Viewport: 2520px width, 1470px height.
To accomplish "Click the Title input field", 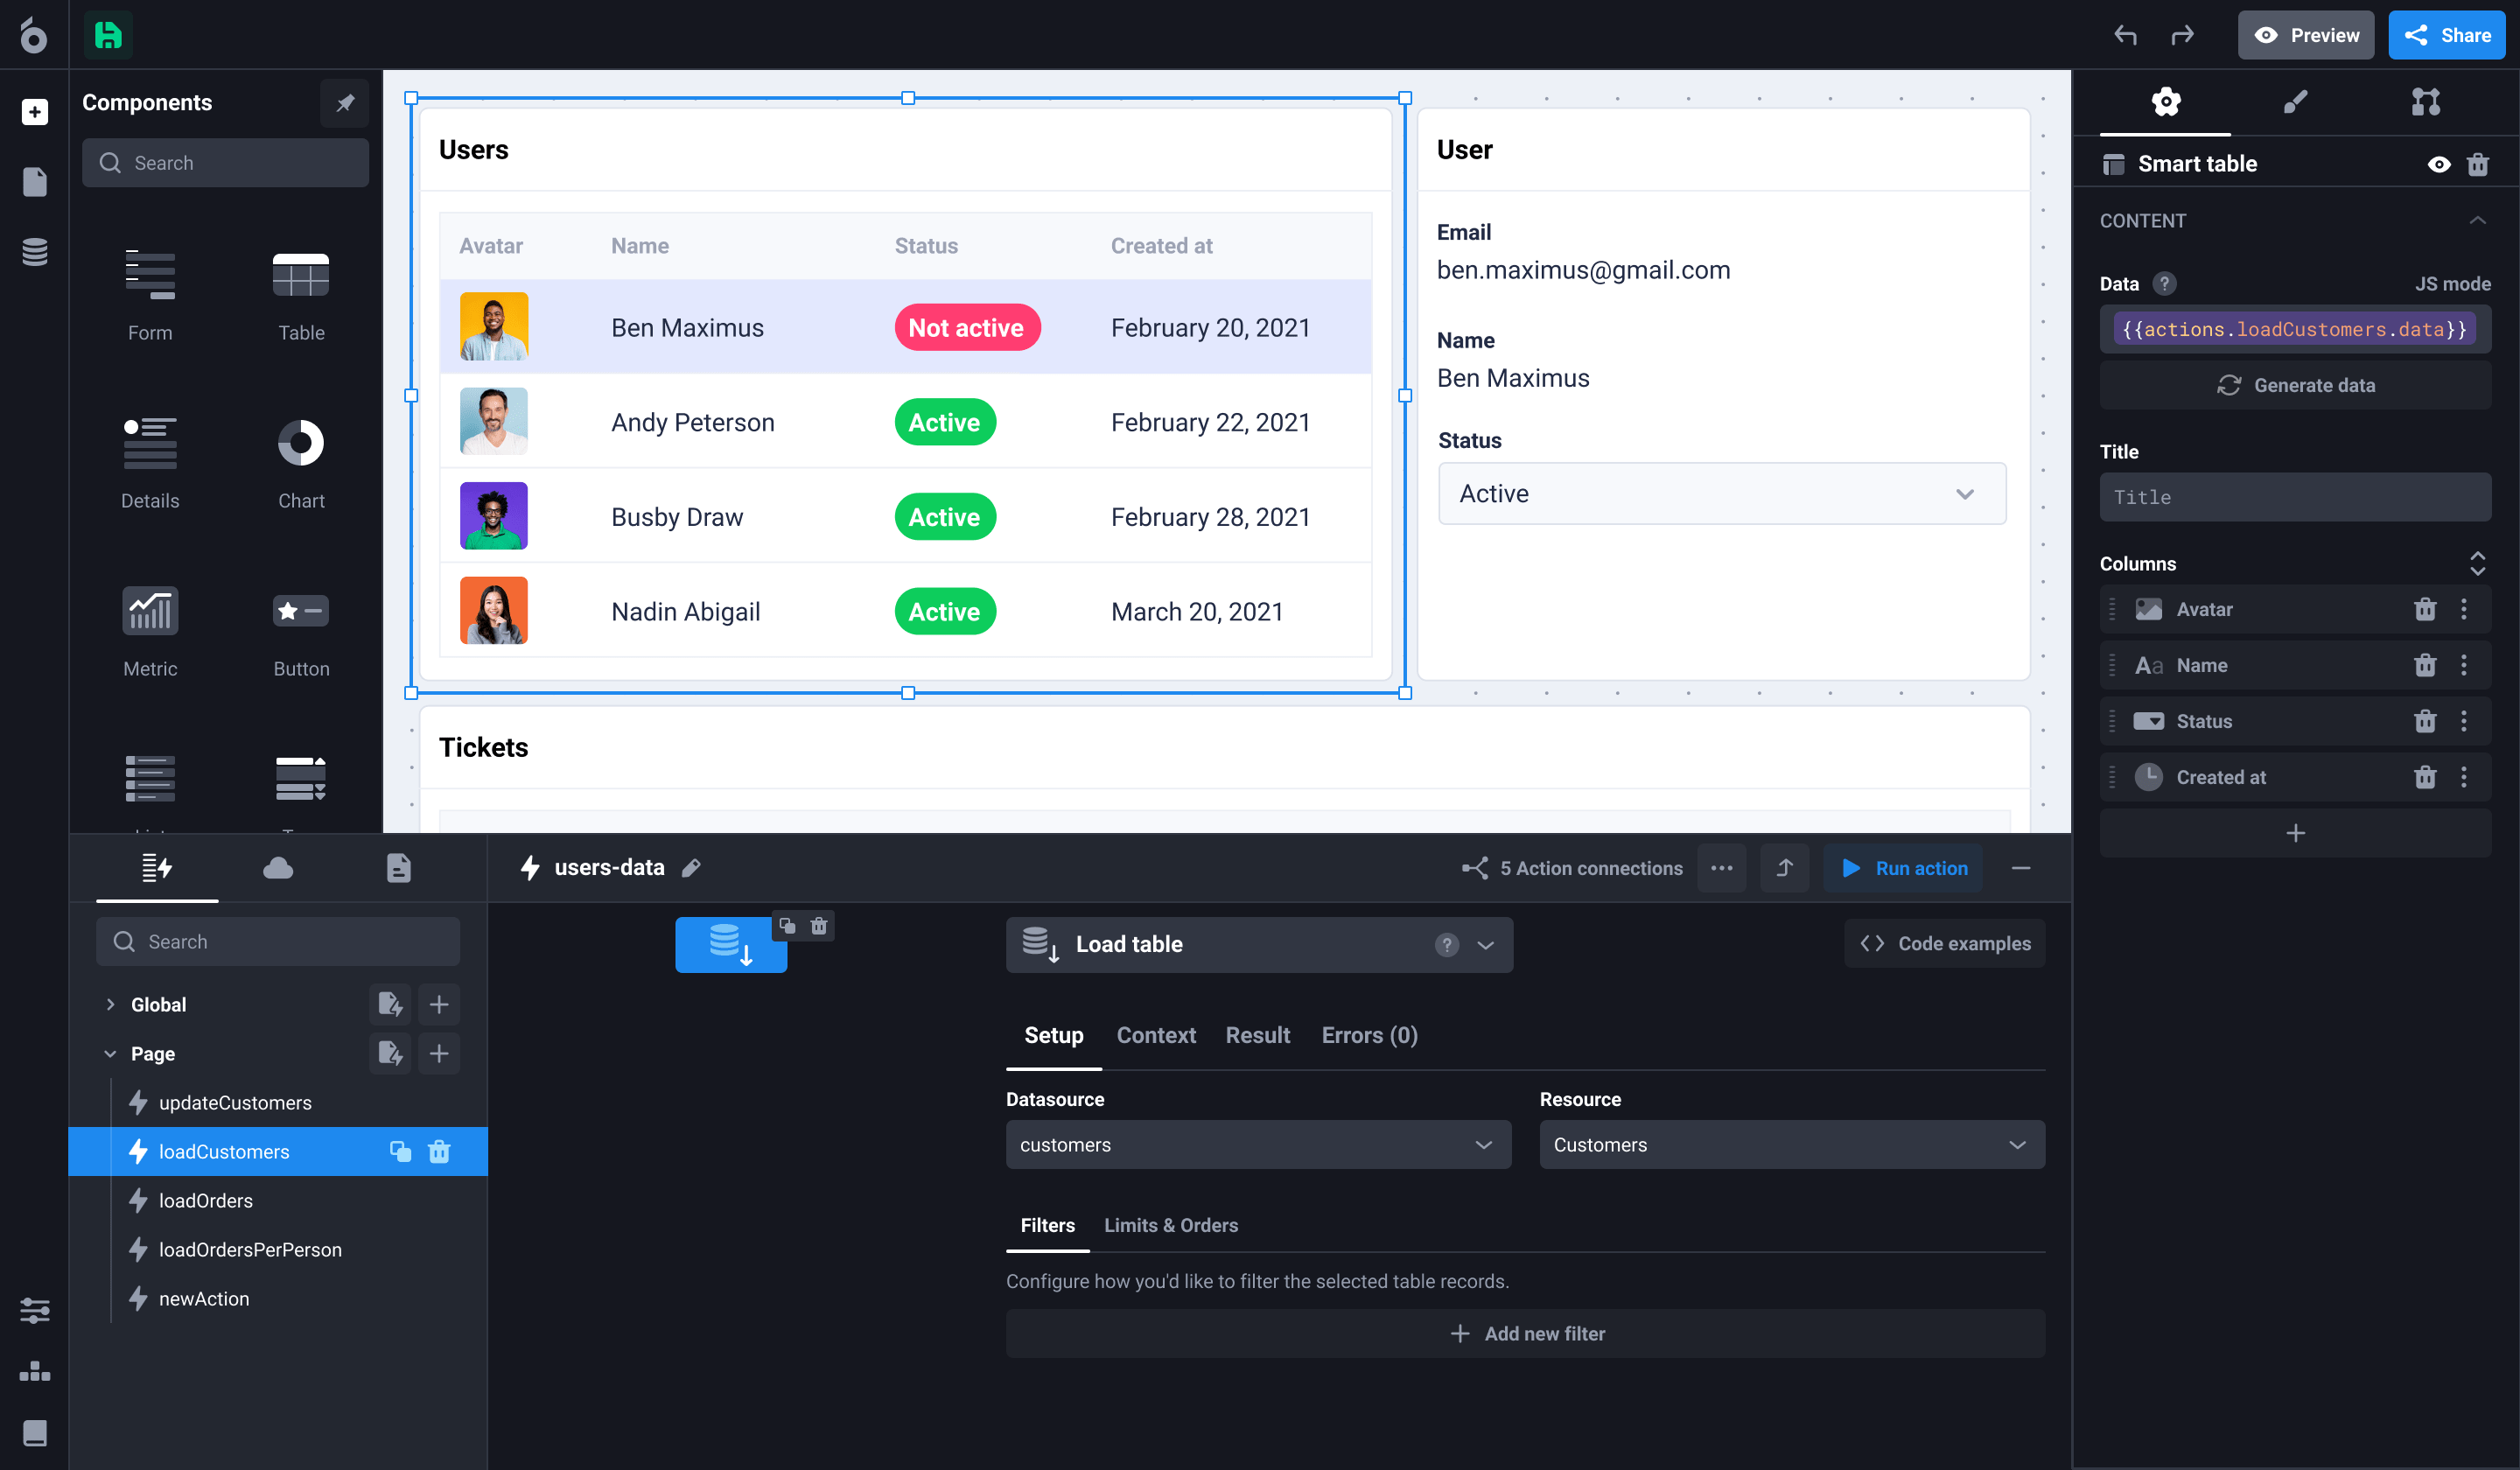I will pyautogui.click(x=2295, y=497).
